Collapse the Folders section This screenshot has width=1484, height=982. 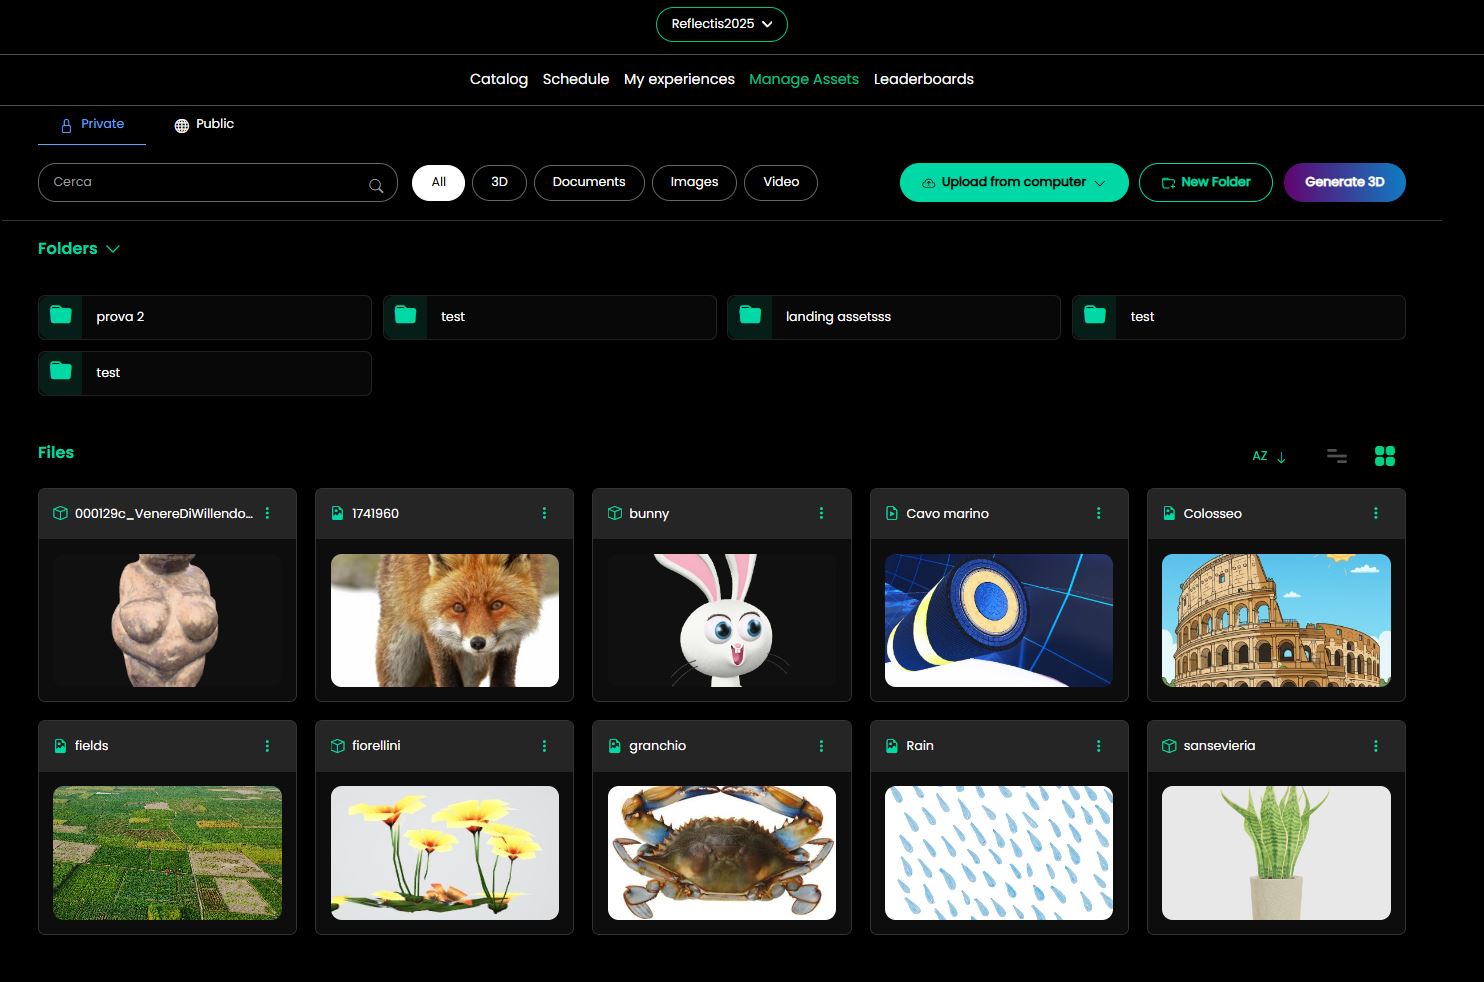(113, 249)
